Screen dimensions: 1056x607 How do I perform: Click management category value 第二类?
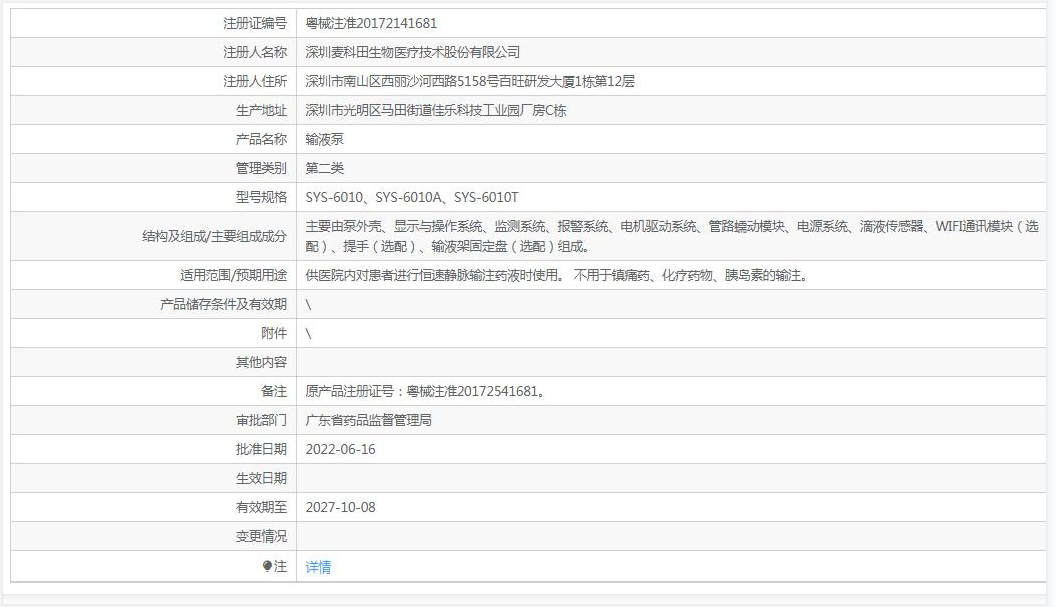click(324, 168)
